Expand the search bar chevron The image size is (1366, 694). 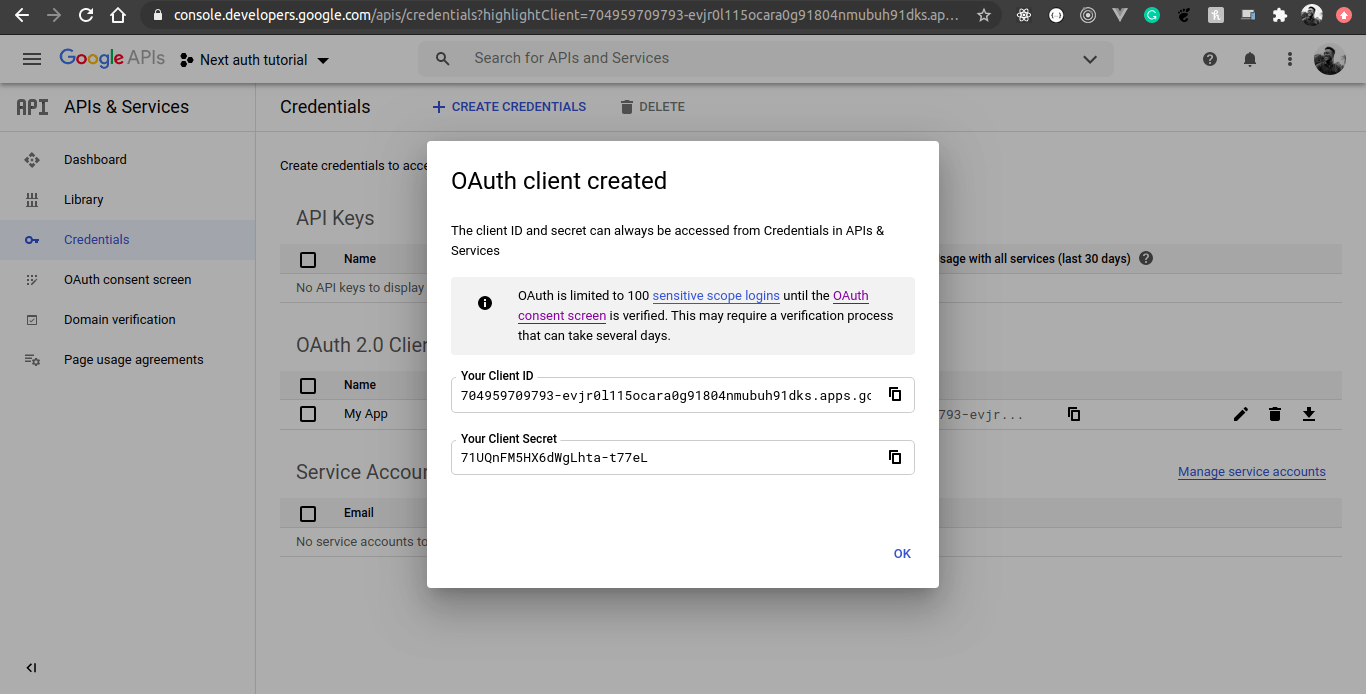click(1089, 59)
